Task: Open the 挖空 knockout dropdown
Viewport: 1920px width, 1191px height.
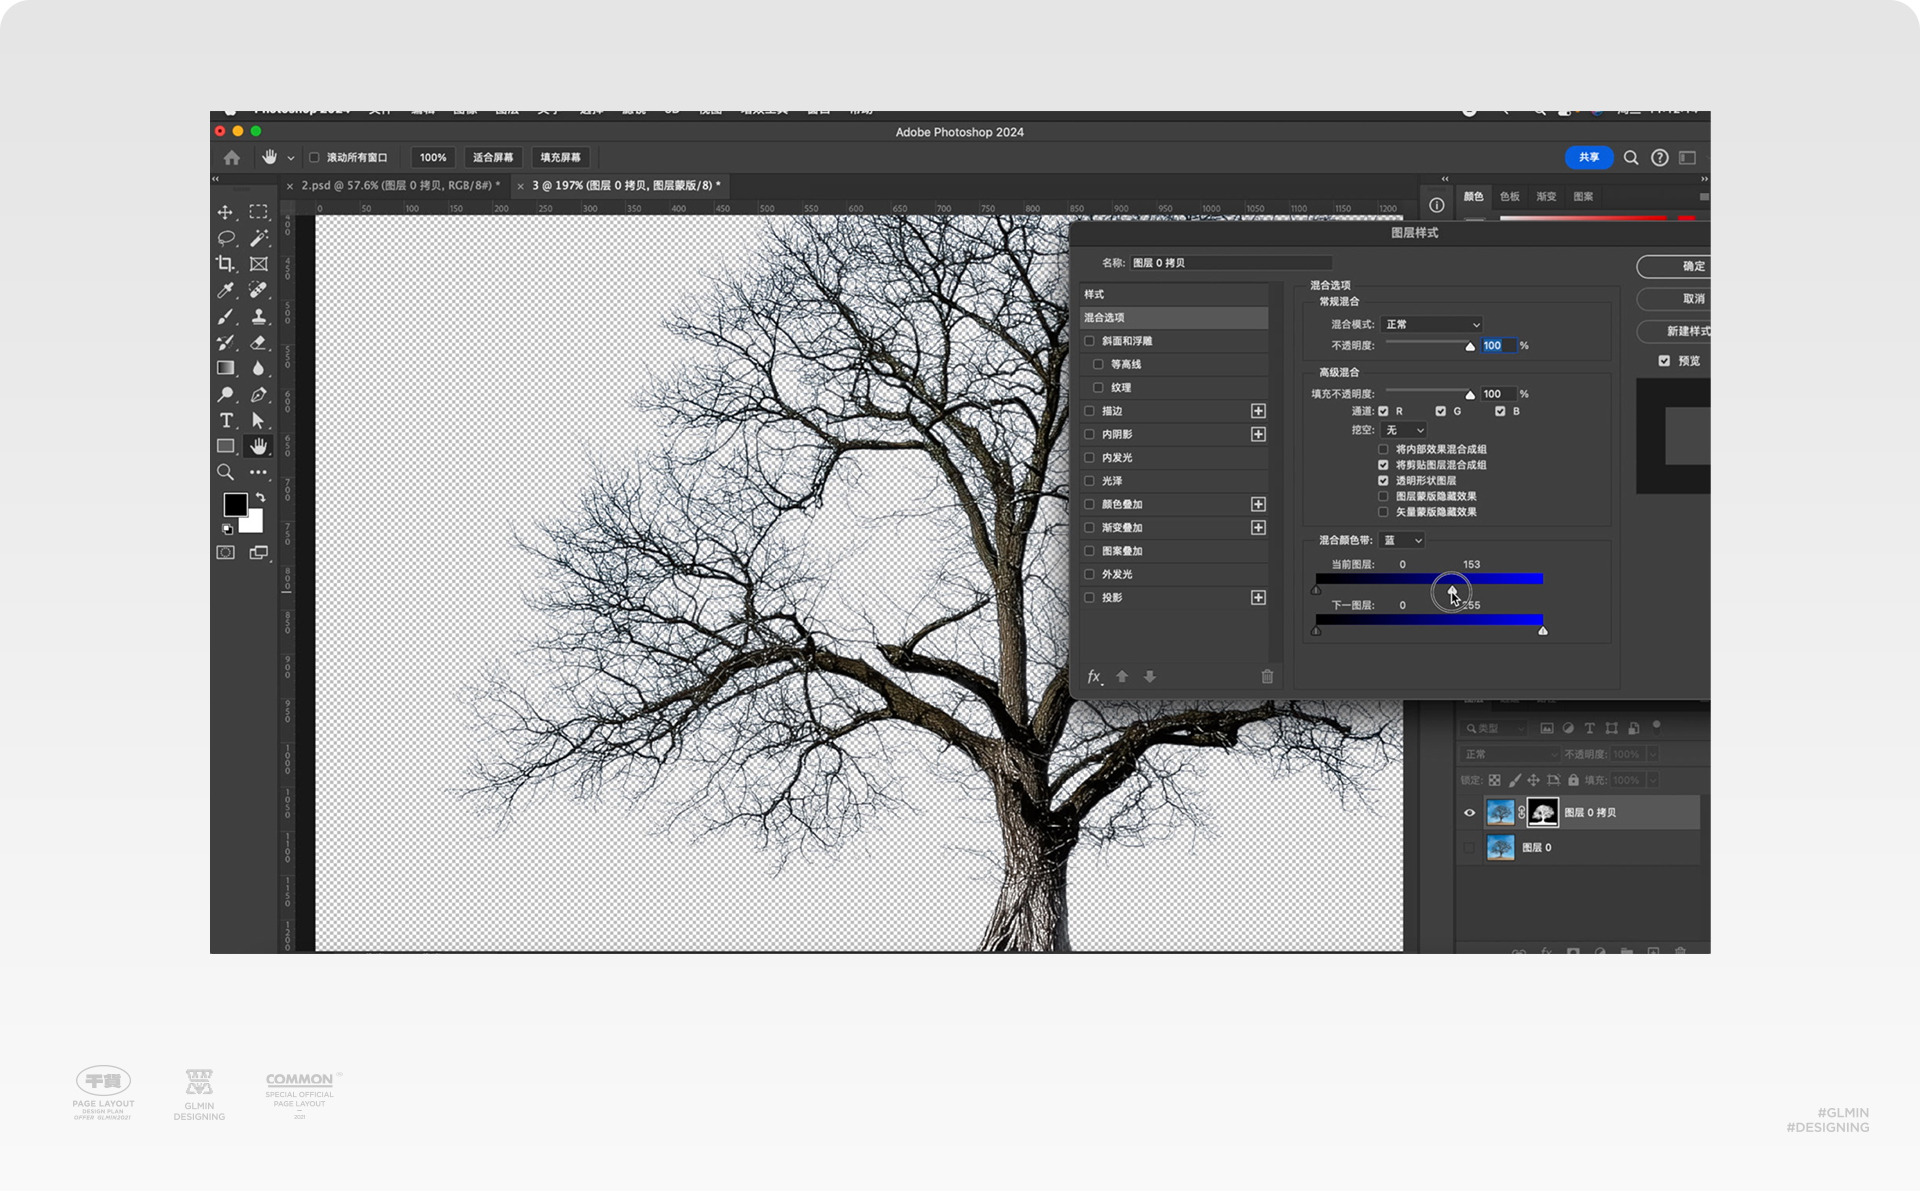Action: point(1403,430)
